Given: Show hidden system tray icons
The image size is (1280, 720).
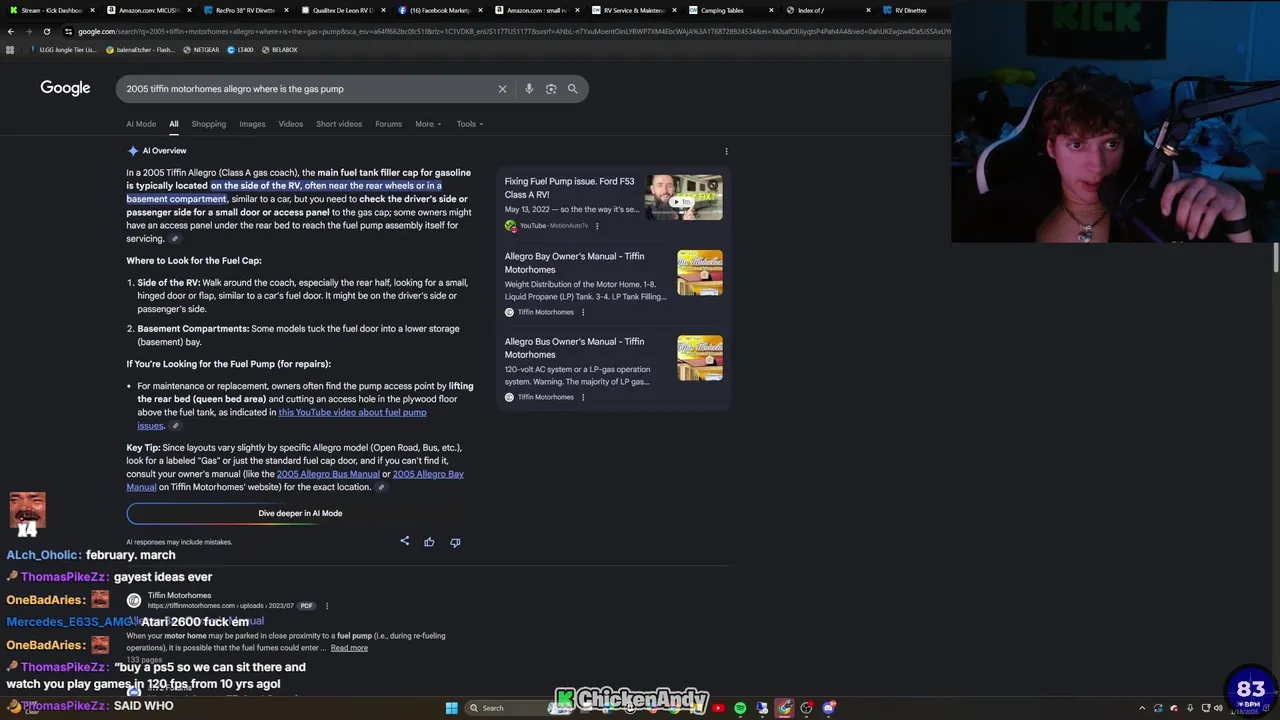Looking at the screenshot, I should [x=1142, y=708].
